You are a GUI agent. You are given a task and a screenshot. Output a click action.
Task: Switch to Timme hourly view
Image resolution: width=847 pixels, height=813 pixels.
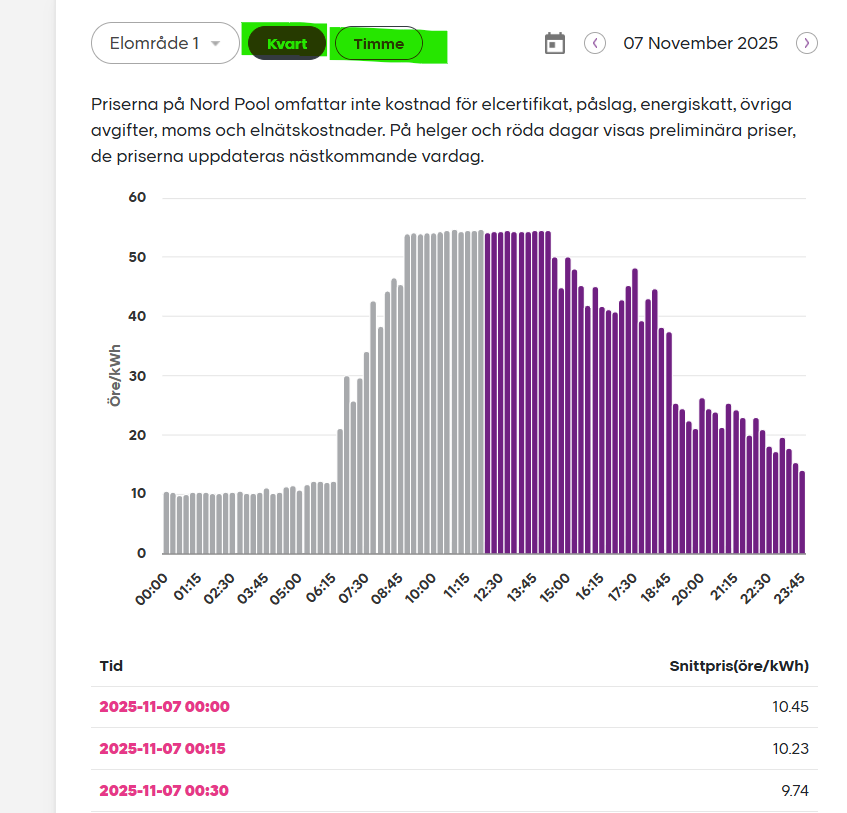pos(378,44)
